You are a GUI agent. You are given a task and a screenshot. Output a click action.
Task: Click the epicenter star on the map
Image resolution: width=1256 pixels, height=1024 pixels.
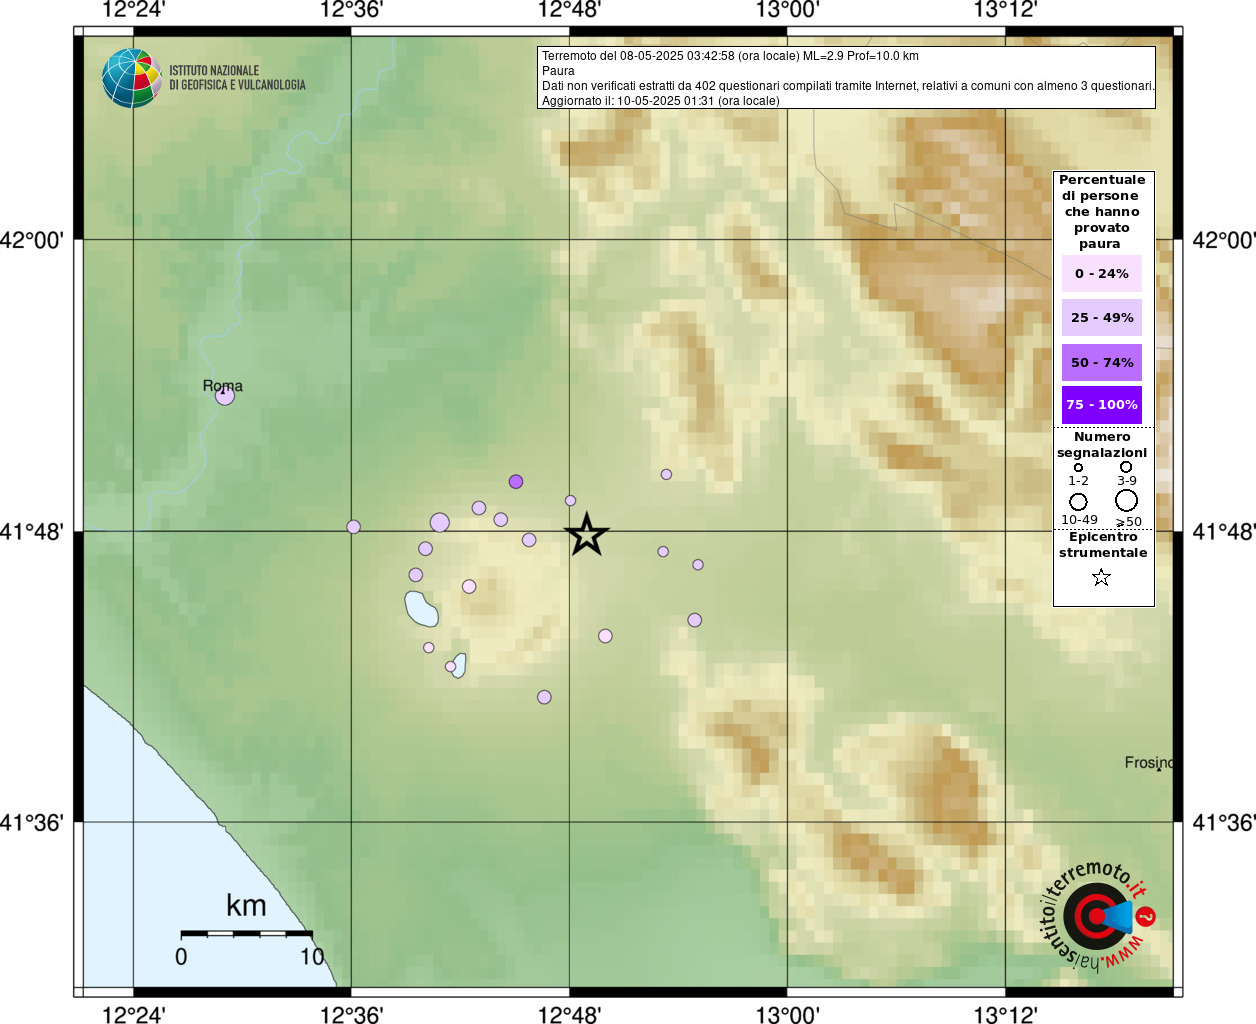(x=587, y=534)
